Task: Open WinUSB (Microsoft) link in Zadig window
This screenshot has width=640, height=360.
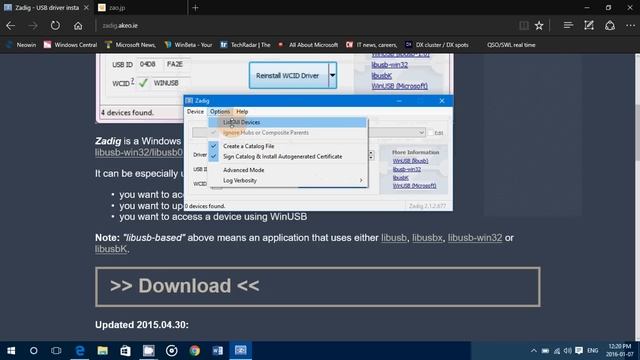Action: click(414, 186)
